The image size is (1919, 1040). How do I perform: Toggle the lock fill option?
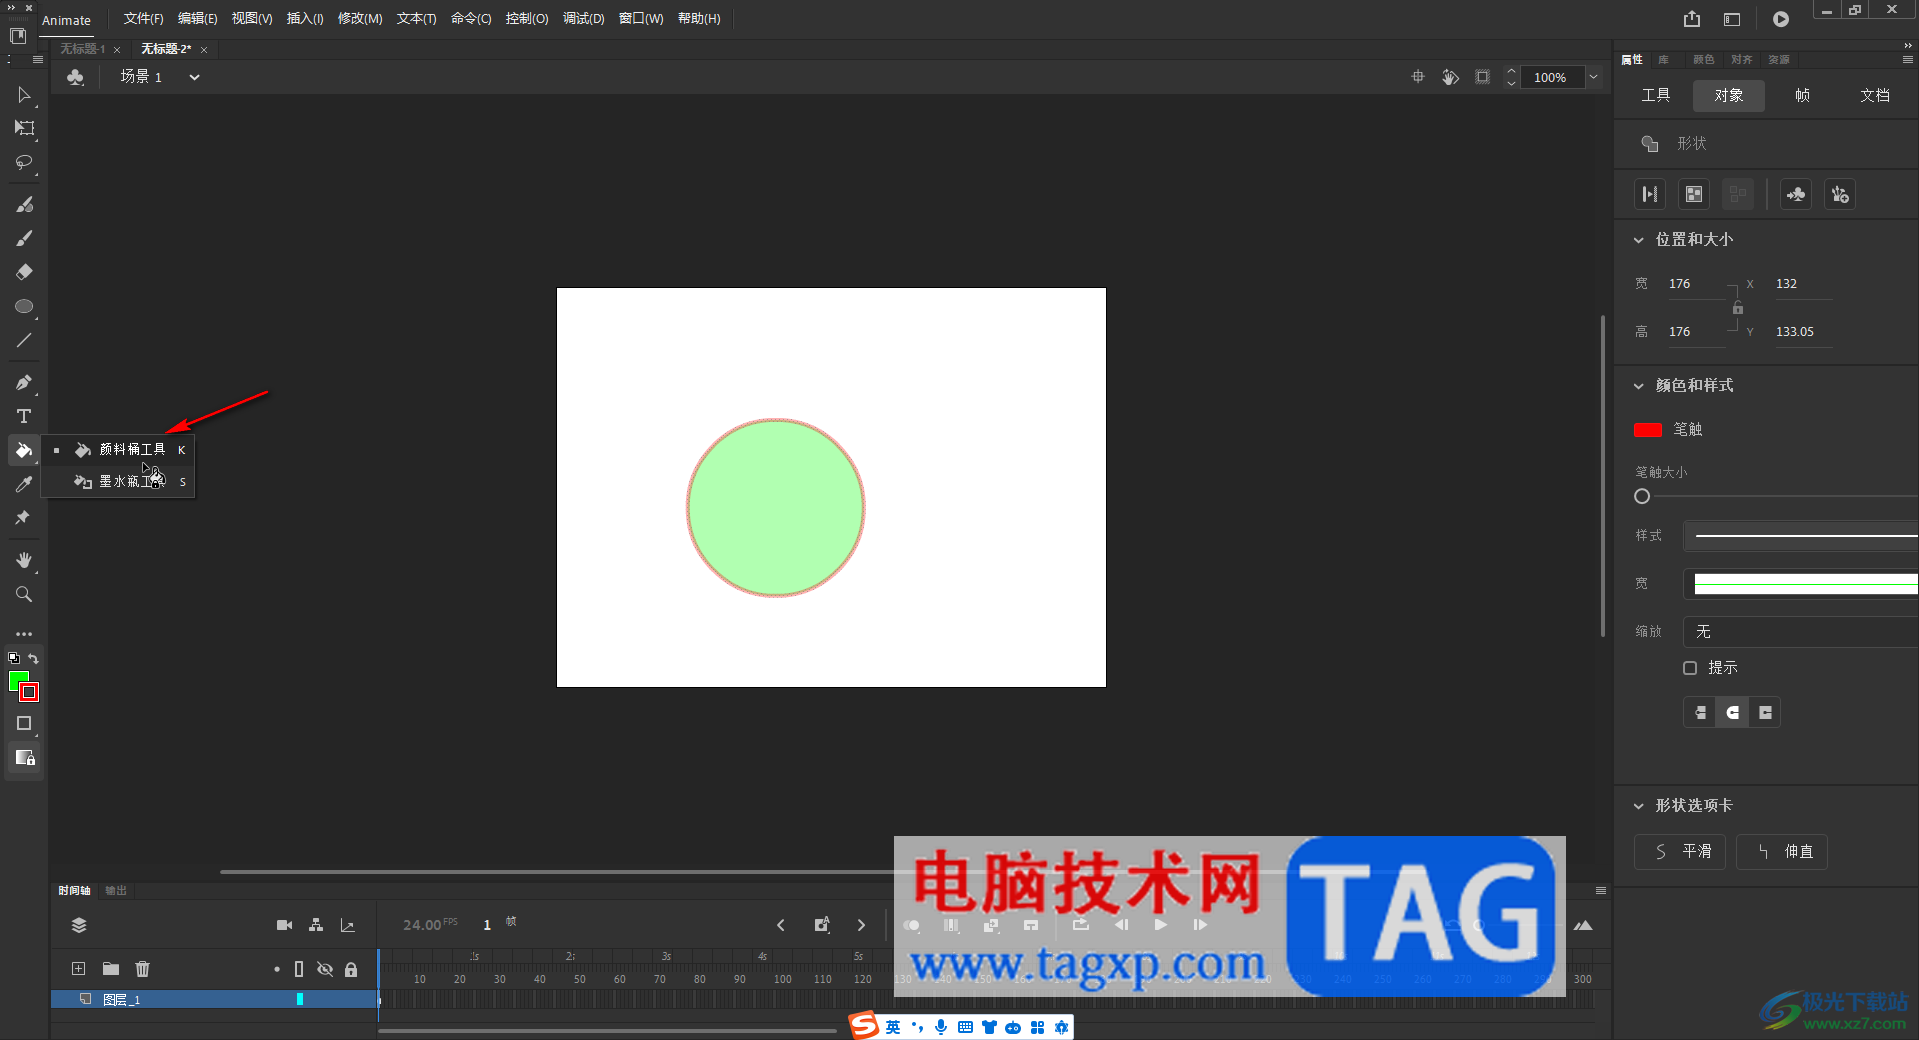coord(24,757)
